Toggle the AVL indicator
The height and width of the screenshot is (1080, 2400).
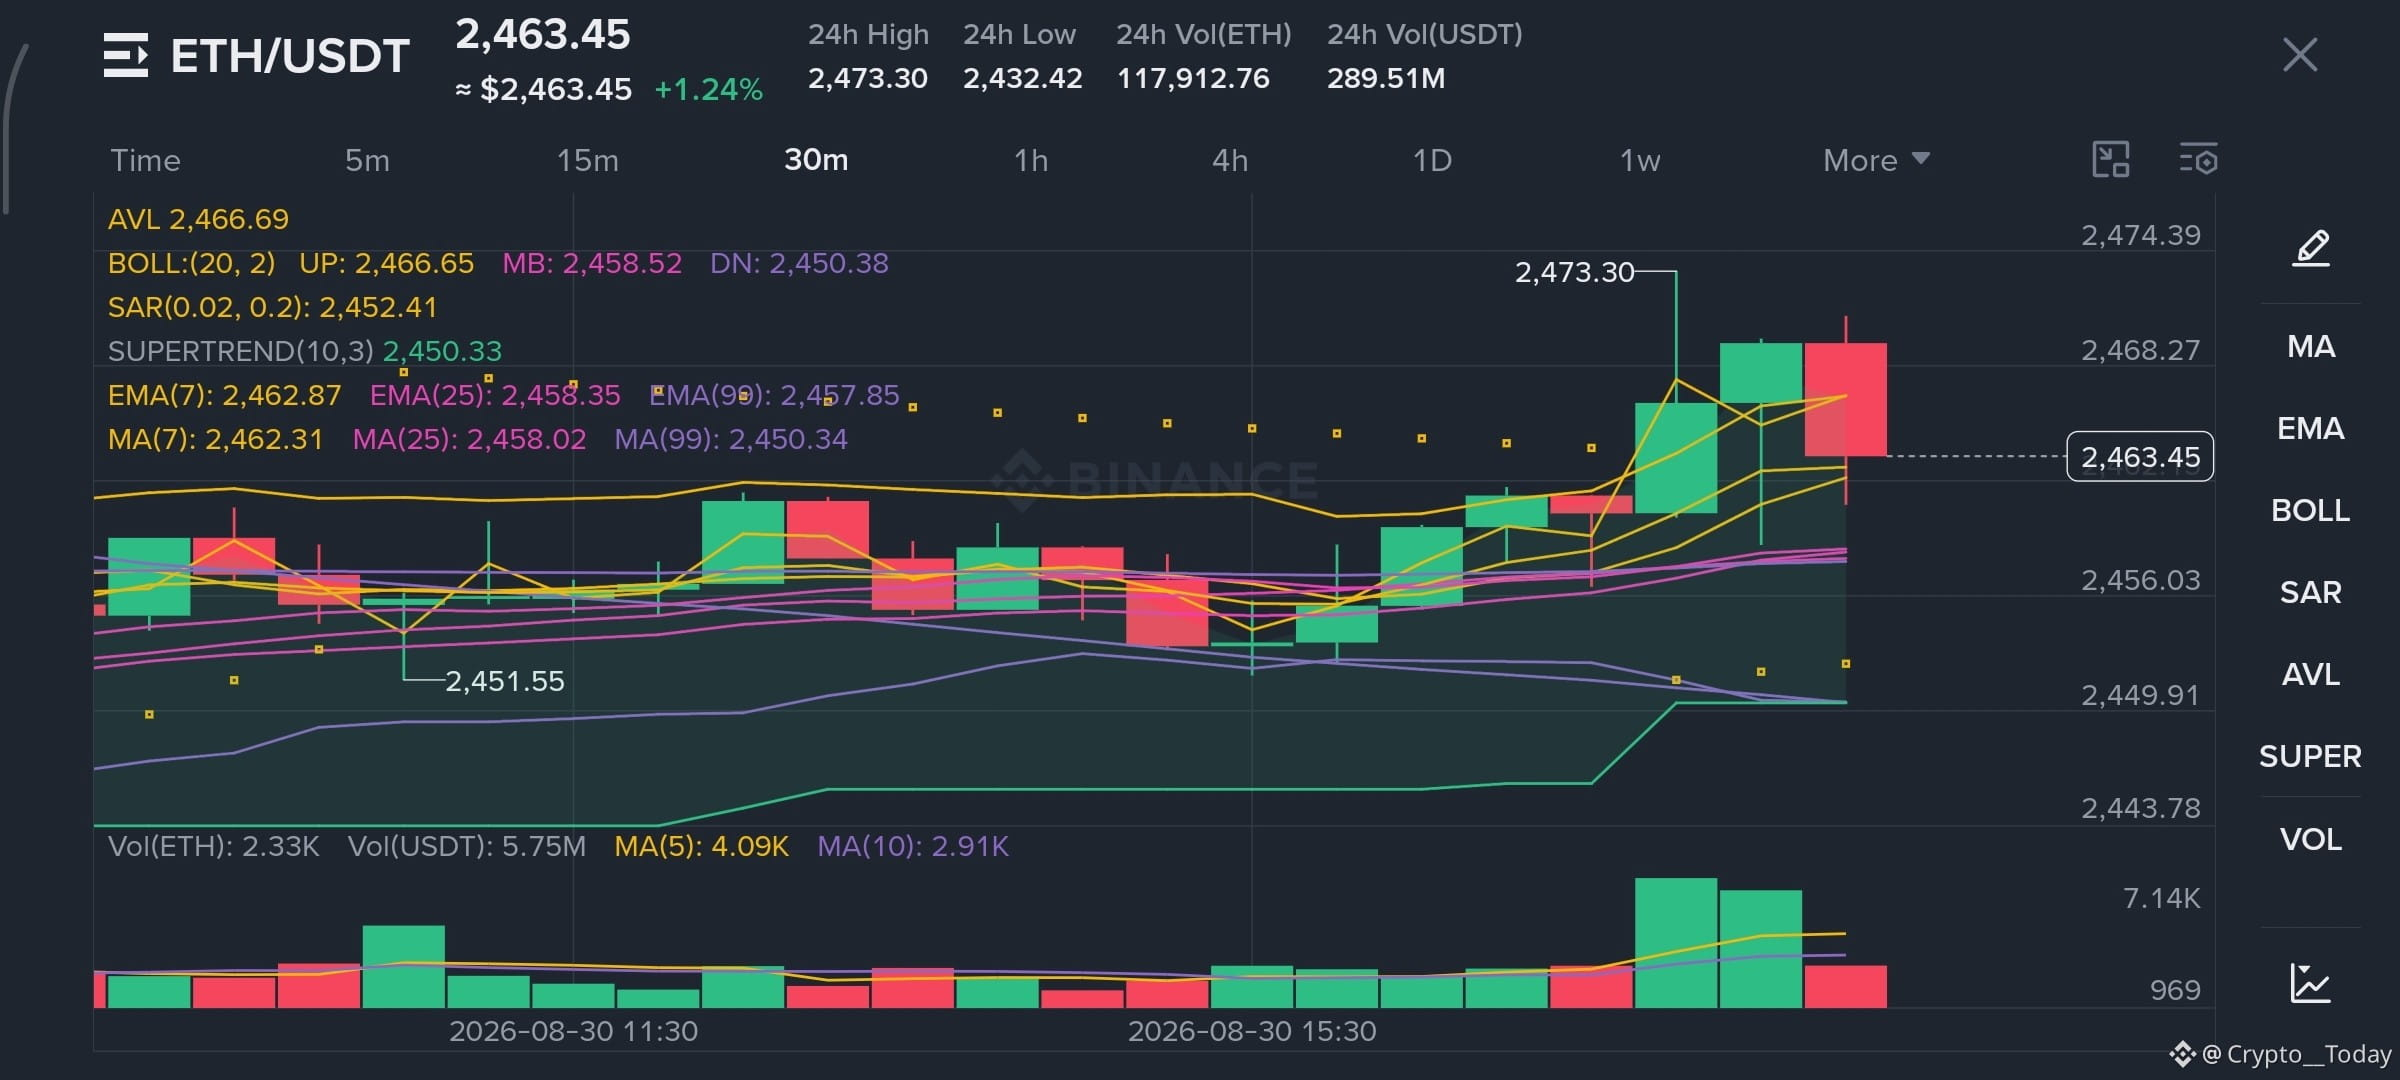click(x=2311, y=675)
